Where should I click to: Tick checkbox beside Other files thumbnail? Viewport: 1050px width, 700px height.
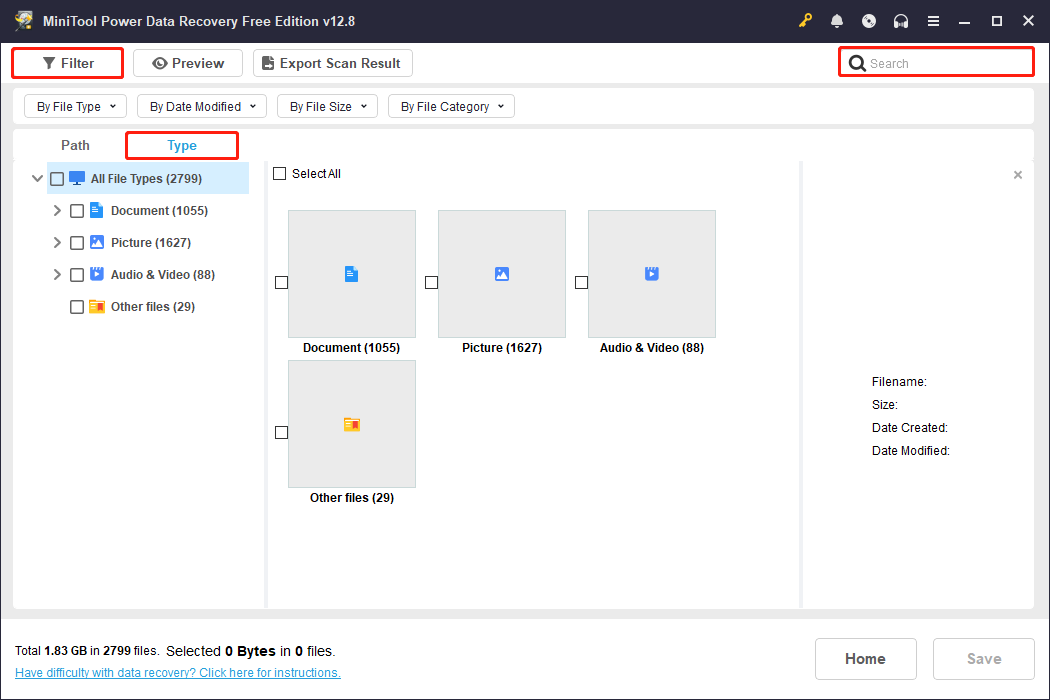[281, 433]
